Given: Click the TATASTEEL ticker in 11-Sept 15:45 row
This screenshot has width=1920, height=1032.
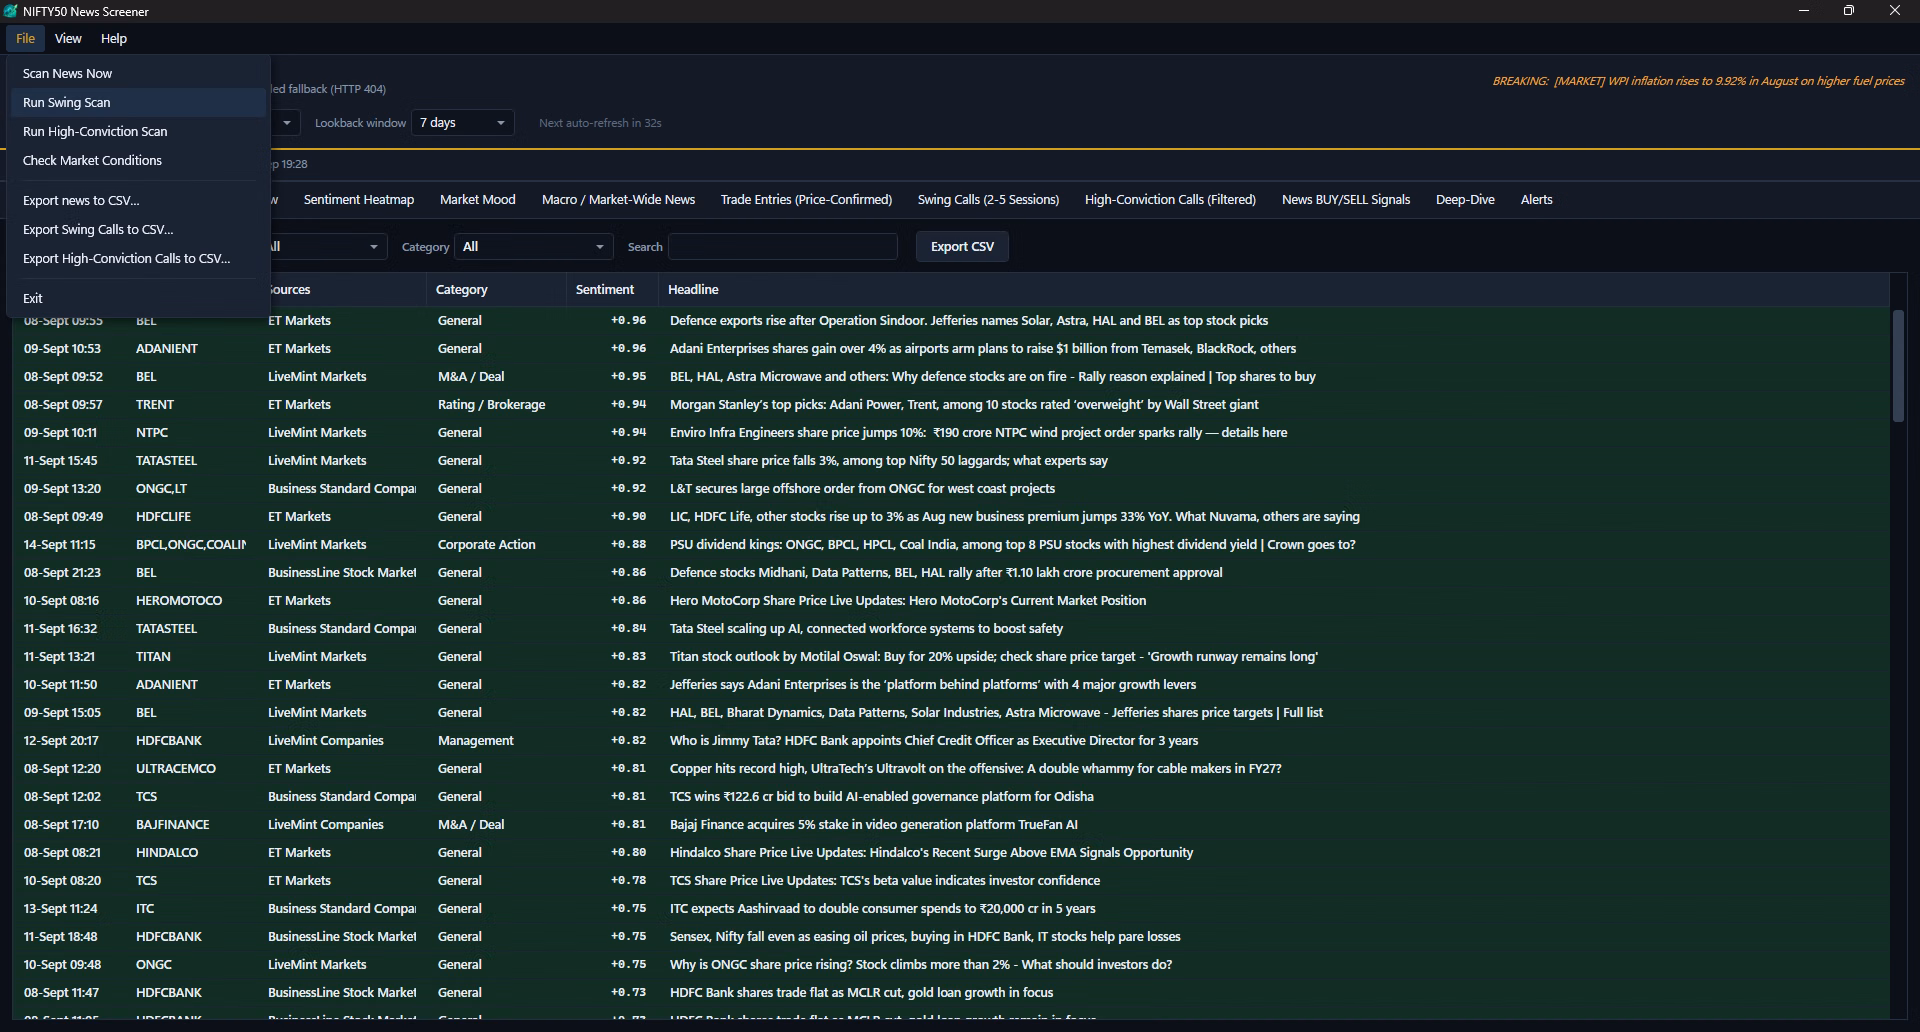Looking at the screenshot, I should coord(166,461).
